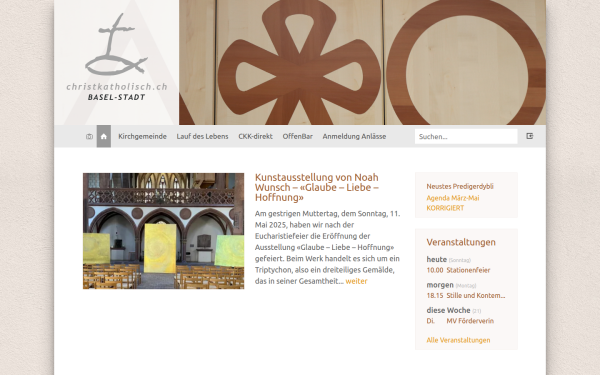Click the Neustes Predigerdybli heading

(460, 186)
